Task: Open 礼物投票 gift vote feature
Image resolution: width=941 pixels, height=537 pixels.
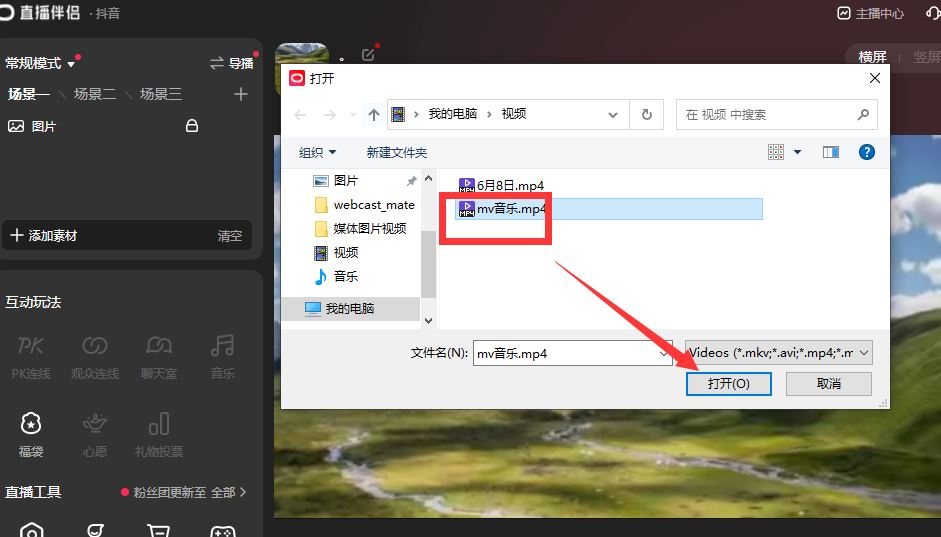Action: (158, 435)
